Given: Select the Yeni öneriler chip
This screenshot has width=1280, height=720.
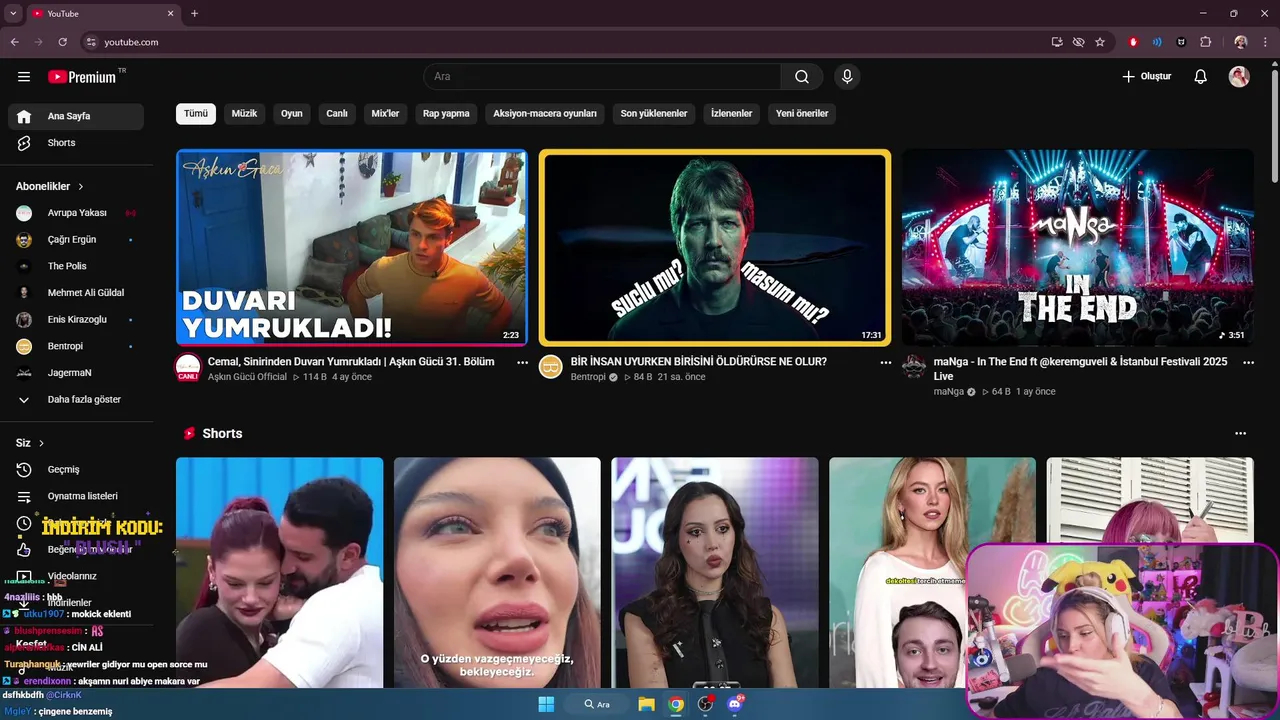Looking at the screenshot, I should (802, 114).
